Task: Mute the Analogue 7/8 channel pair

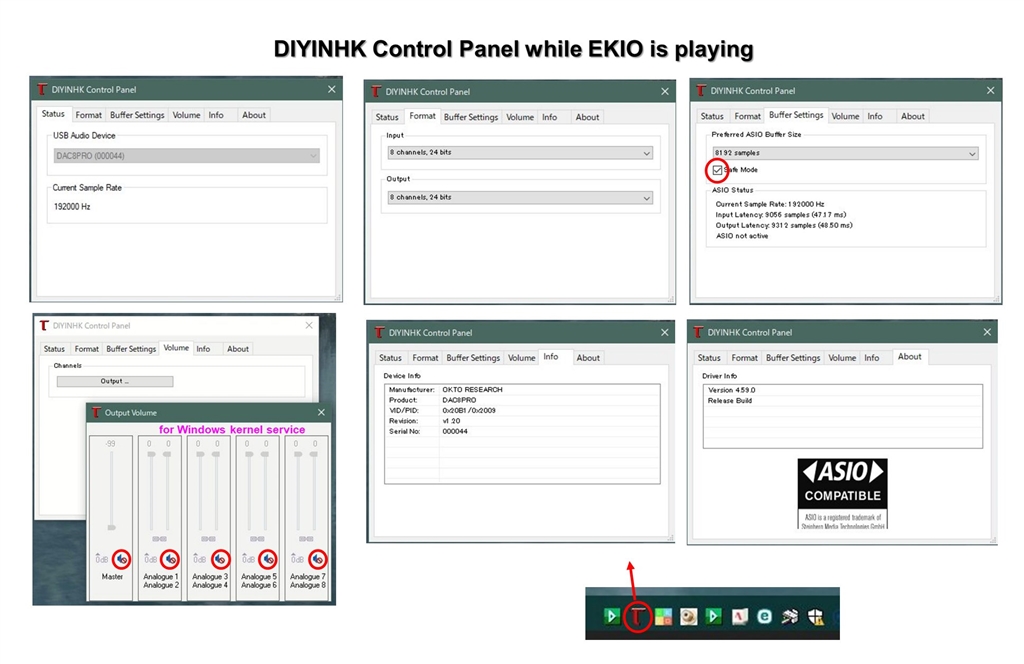Action: point(317,559)
